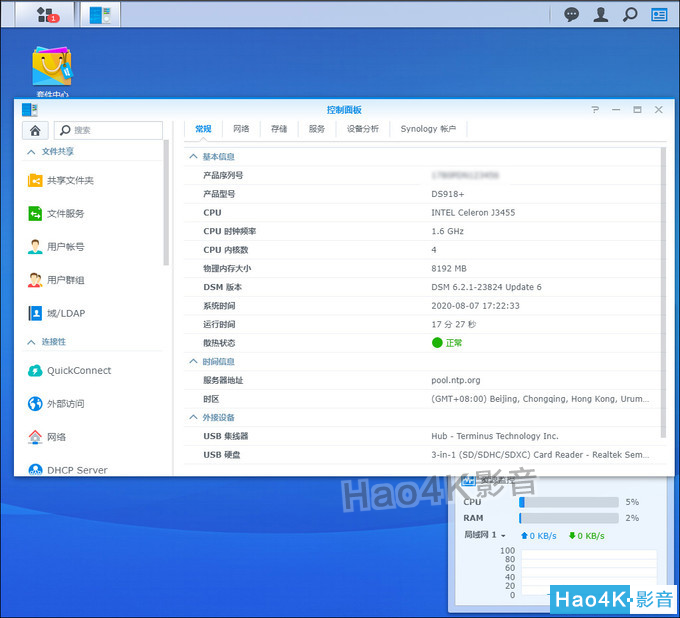Click the pool.ntp.org server address

456,380
